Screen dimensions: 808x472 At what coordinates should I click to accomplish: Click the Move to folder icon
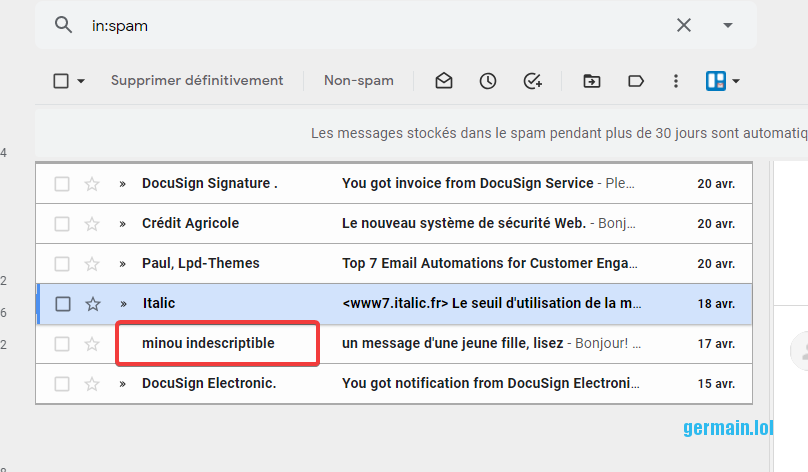pos(592,81)
